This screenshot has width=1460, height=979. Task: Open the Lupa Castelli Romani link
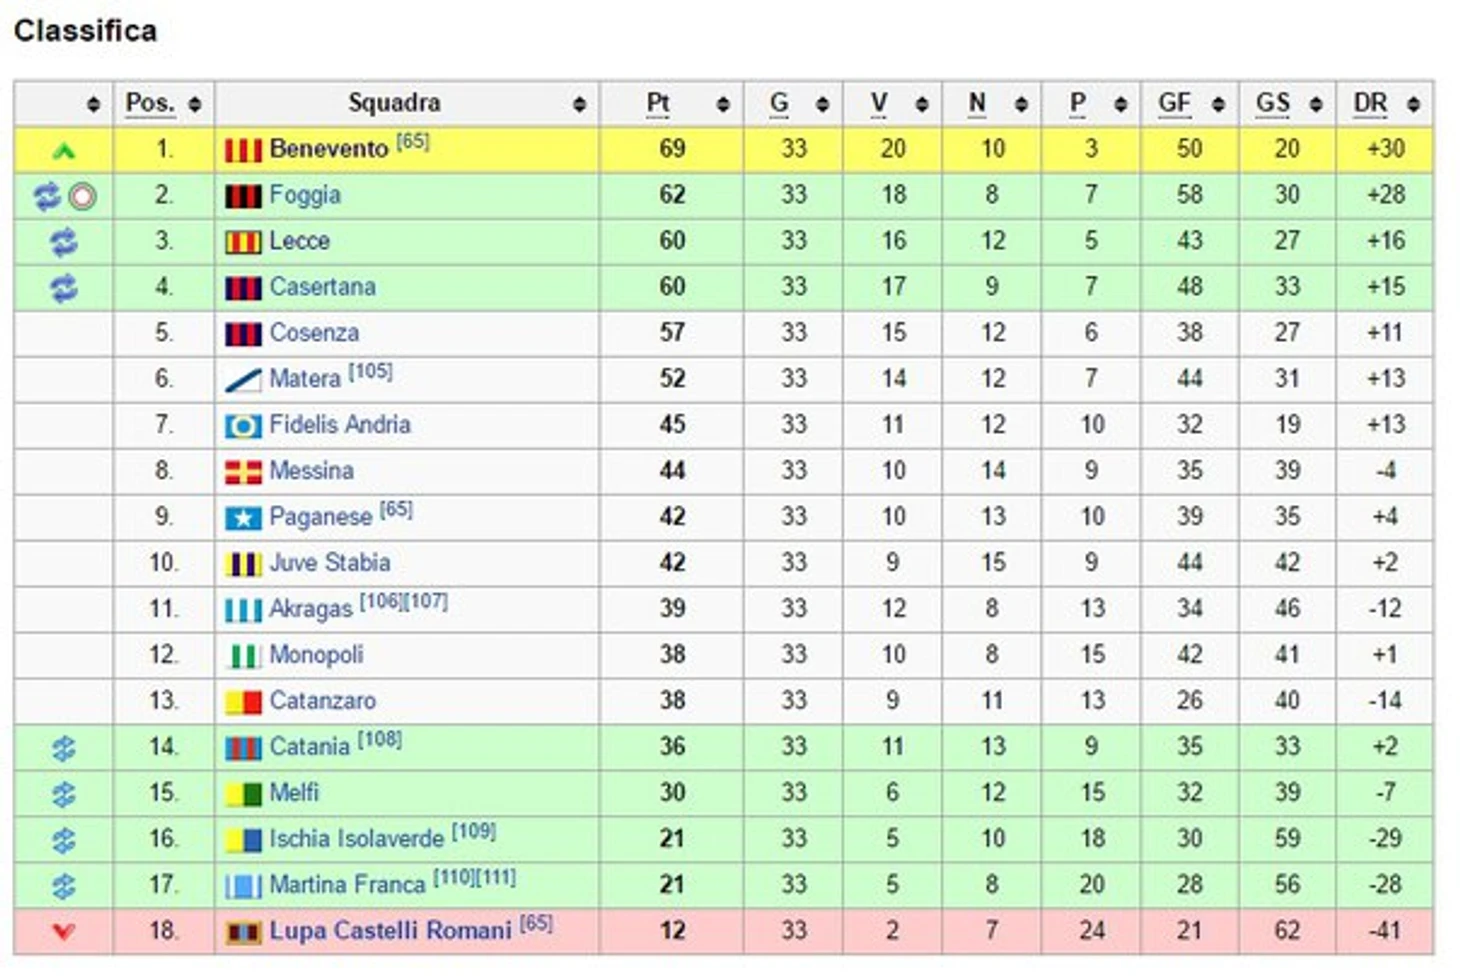pyautogui.click(x=390, y=931)
